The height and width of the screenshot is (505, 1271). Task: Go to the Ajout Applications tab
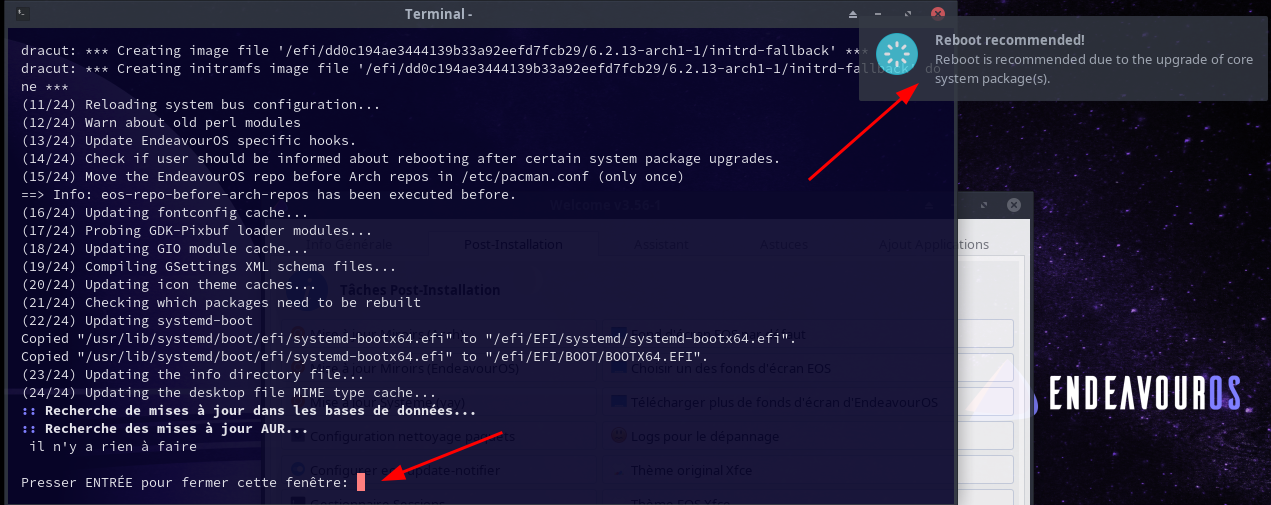click(x=934, y=244)
